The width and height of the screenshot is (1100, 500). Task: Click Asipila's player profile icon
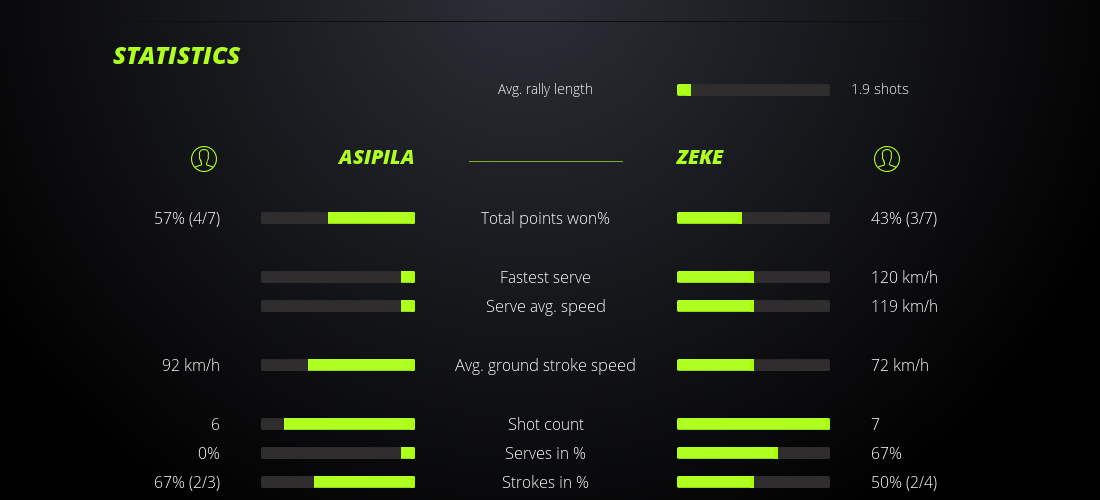tap(204, 158)
